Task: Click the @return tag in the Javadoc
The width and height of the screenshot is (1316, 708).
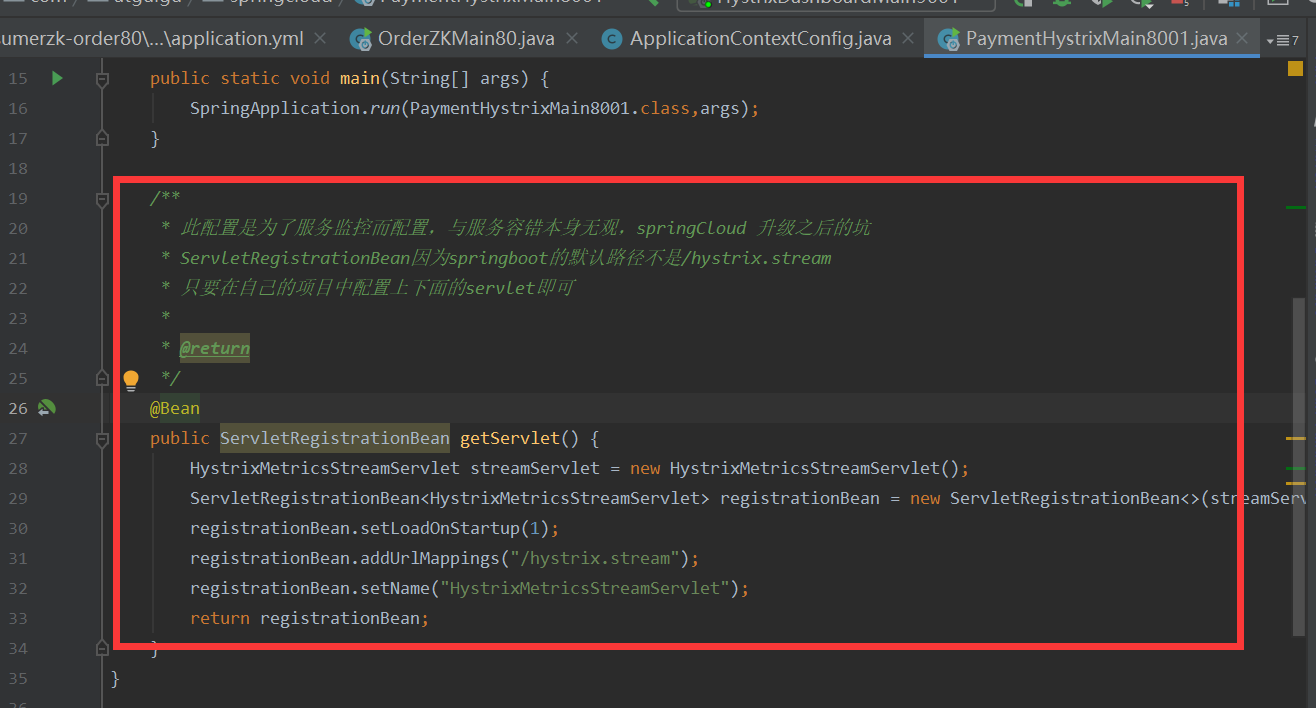Action: [x=215, y=349]
